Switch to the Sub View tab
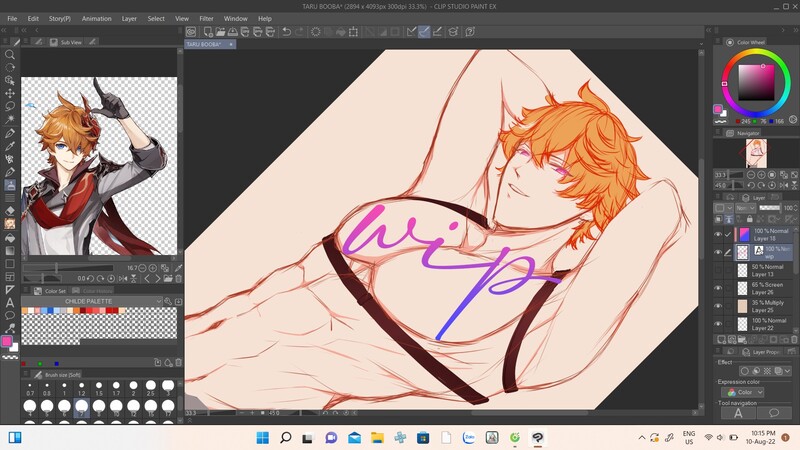 pos(66,42)
